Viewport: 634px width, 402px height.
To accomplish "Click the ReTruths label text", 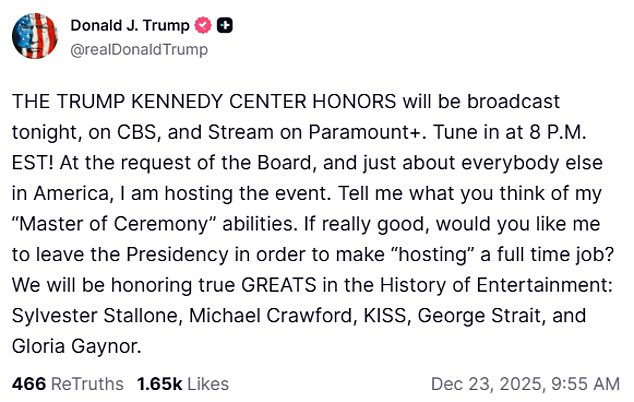I will tap(87, 383).
